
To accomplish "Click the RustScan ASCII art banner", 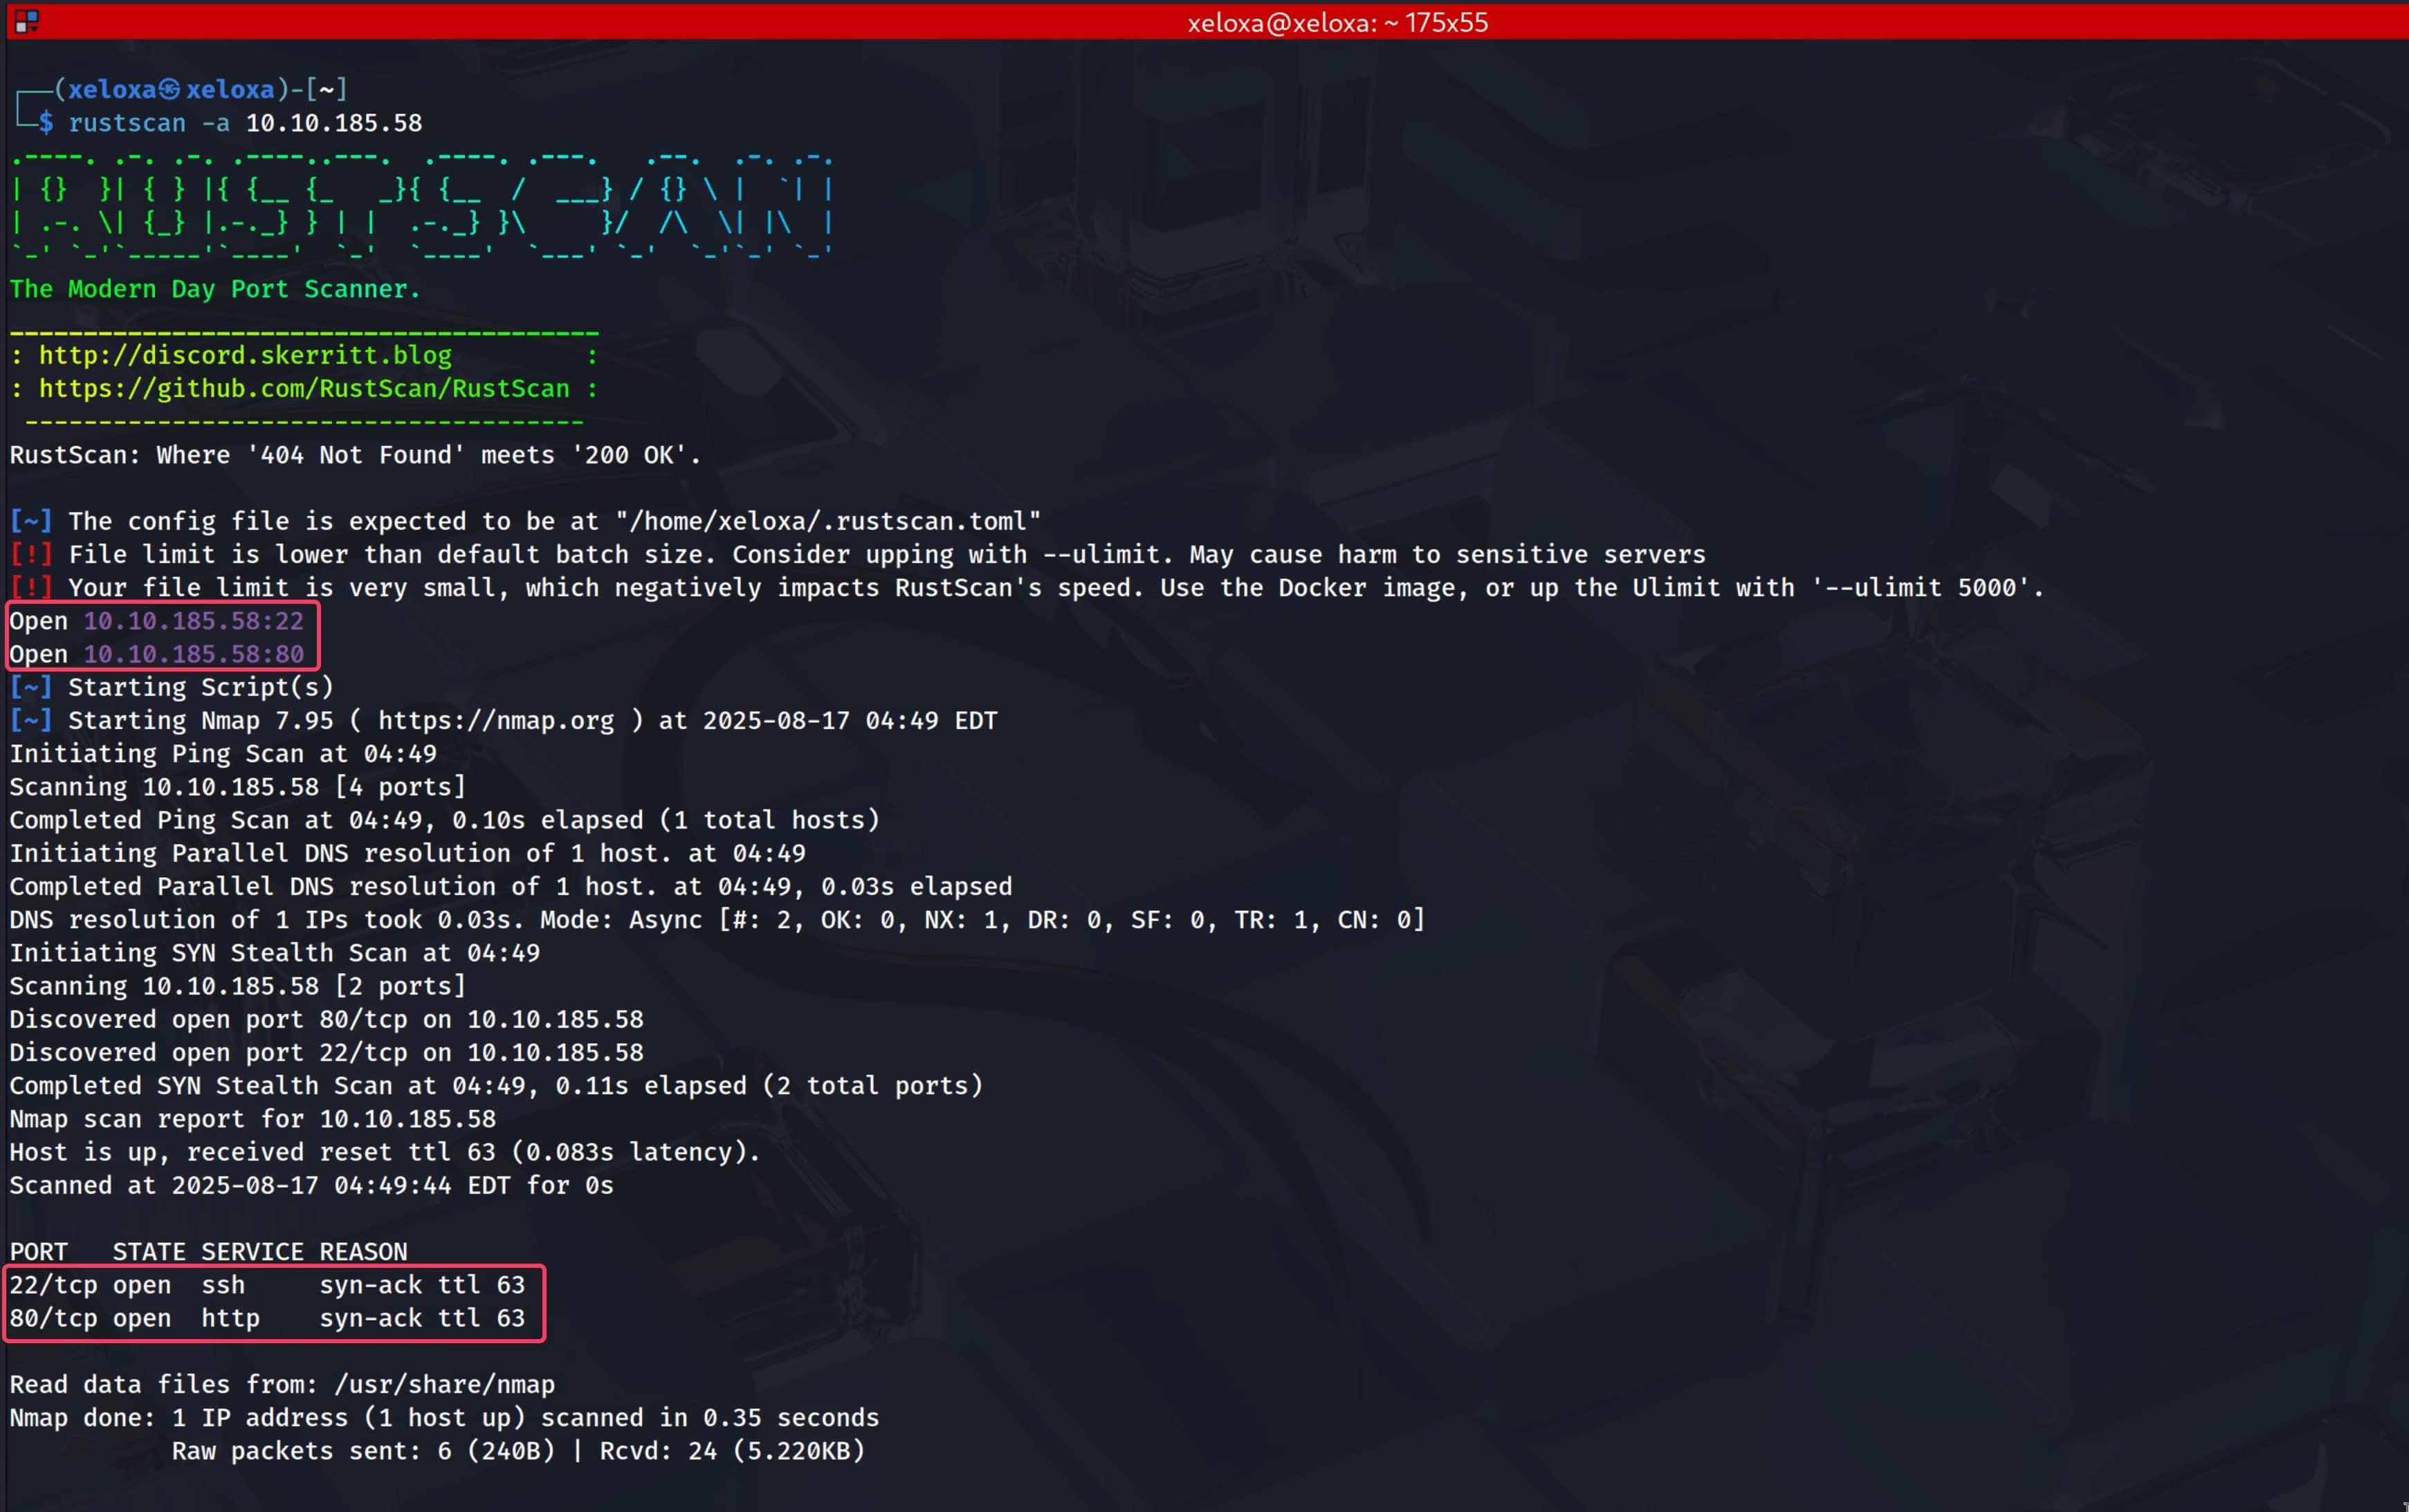I will click(x=420, y=205).
